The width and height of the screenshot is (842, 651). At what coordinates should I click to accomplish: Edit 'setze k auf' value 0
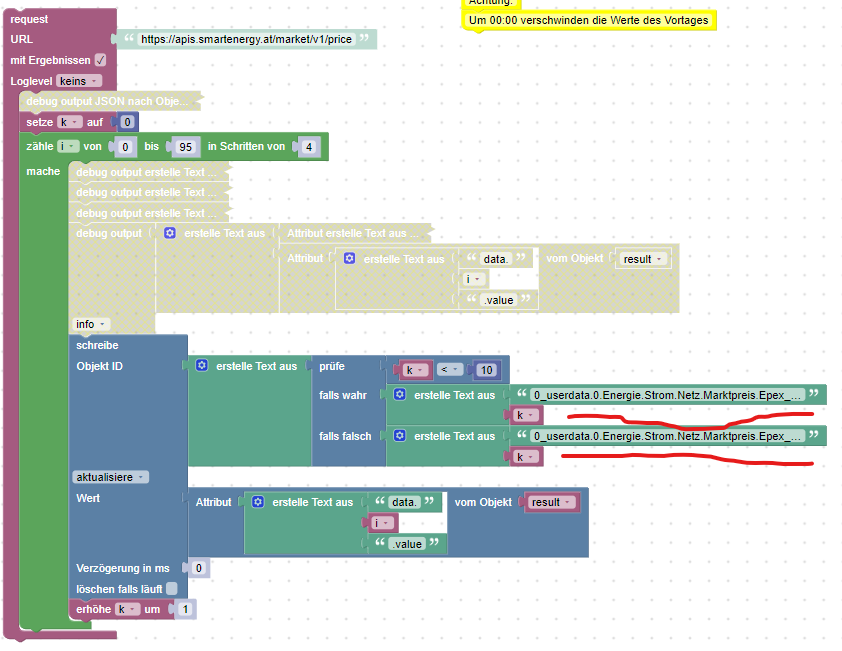(x=127, y=122)
